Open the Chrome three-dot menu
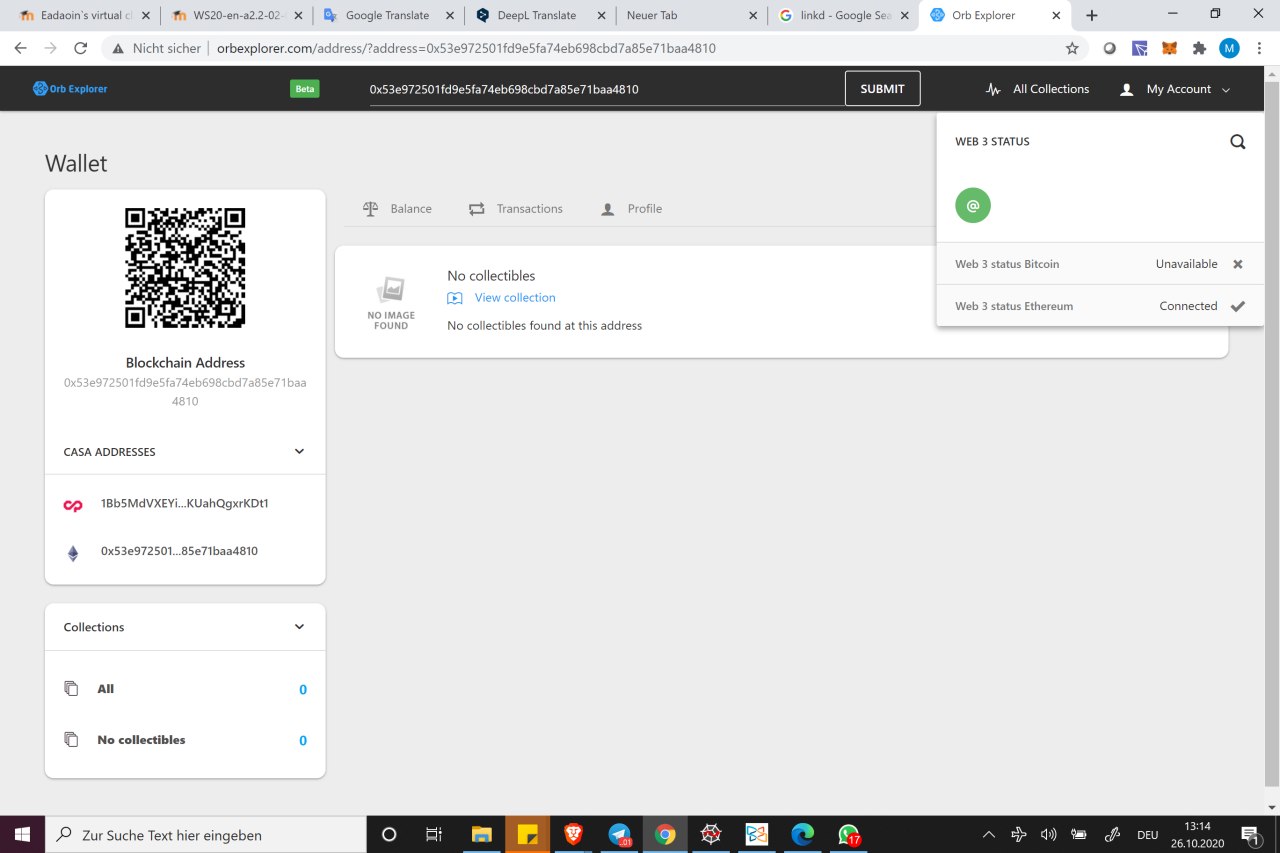Image resolution: width=1280 pixels, height=853 pixels. [1260, 48]
